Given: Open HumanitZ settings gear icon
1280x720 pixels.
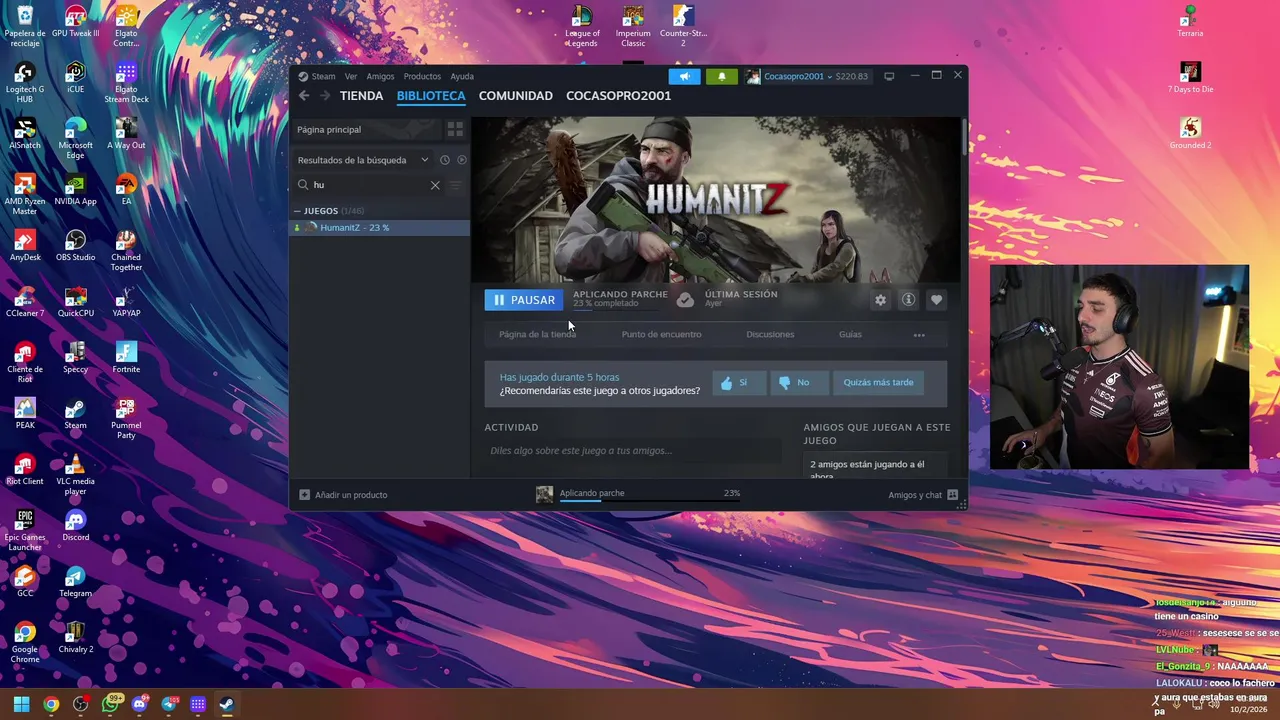Looking at the screenshot, I should pyautogui.click(x=880, y=300).
